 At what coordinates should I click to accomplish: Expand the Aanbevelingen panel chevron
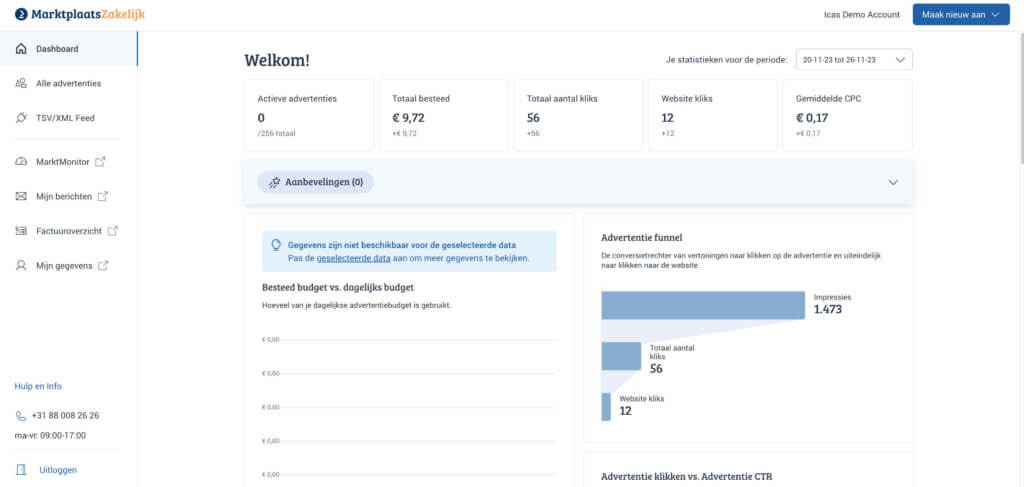coord(893,183)
